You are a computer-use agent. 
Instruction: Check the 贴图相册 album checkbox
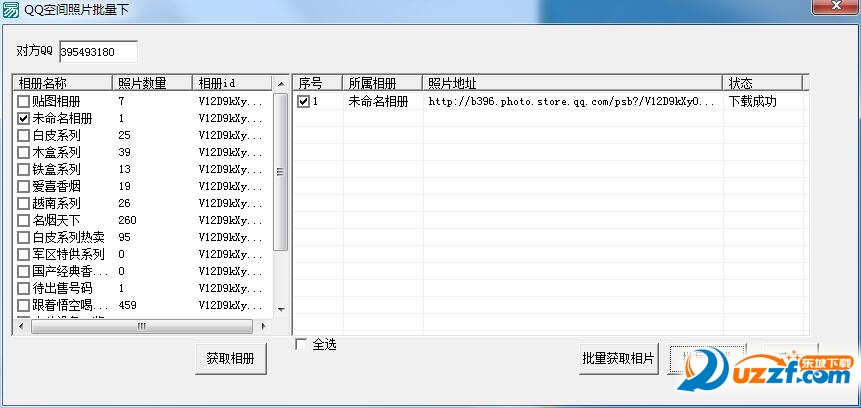click(x=23, y=102)
